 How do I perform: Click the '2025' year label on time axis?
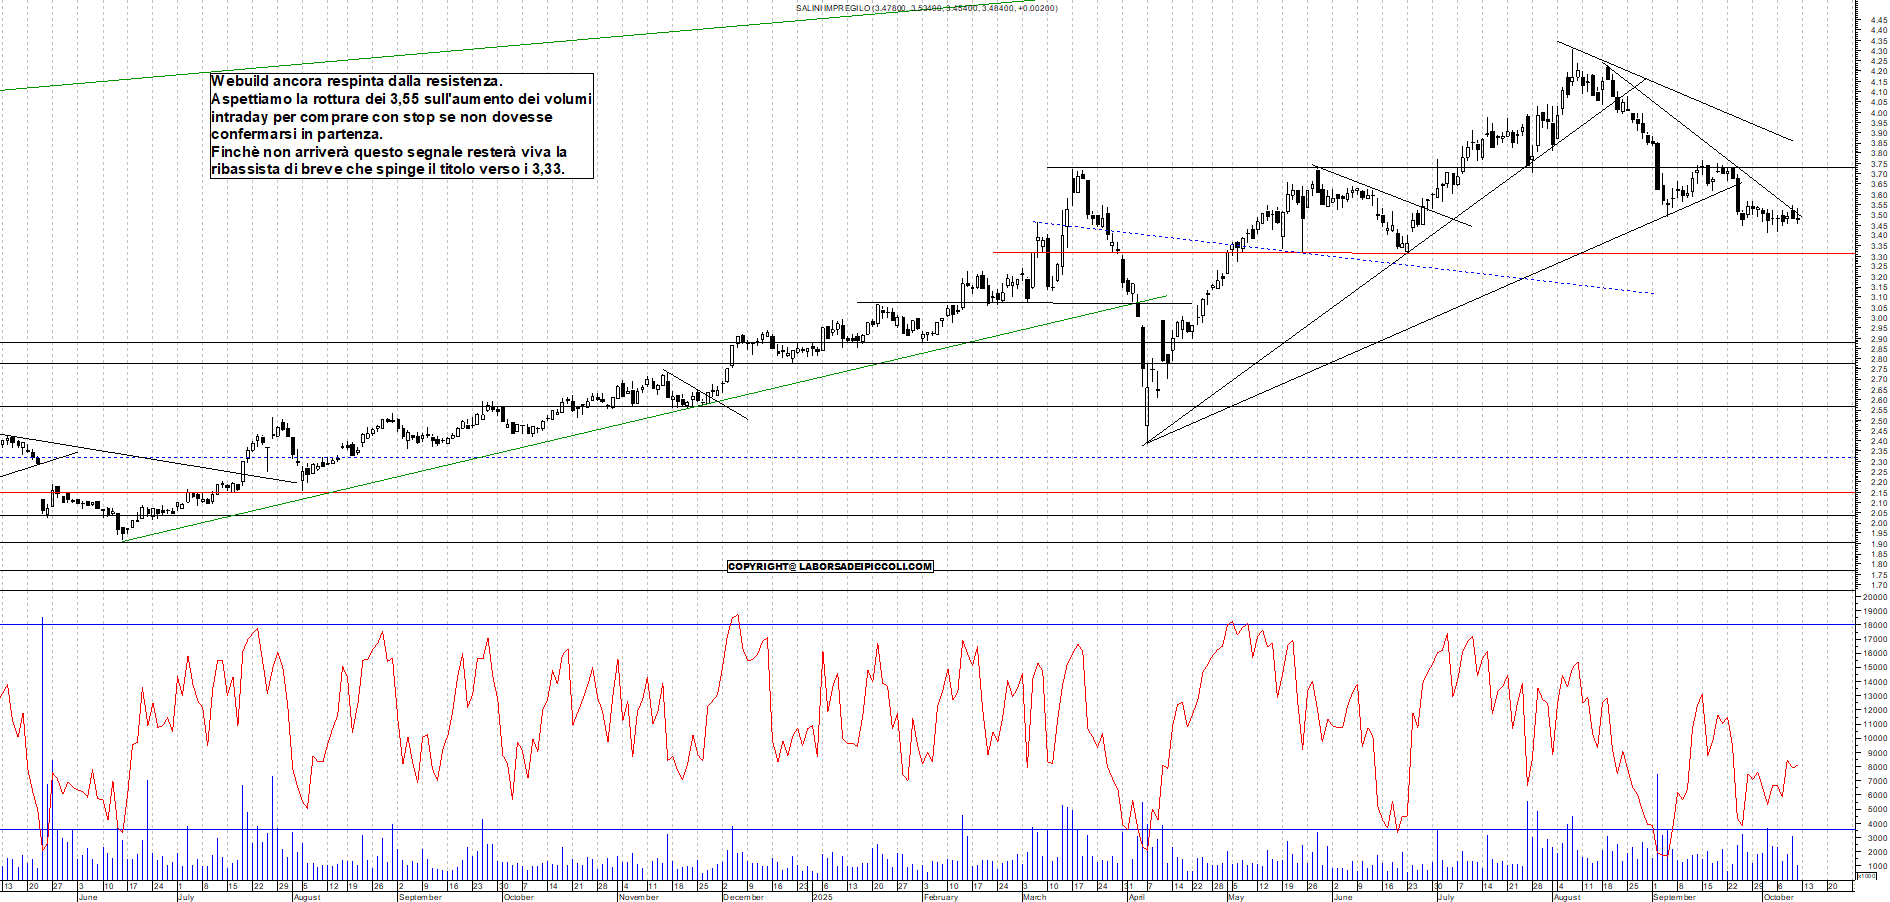point(822,897)
